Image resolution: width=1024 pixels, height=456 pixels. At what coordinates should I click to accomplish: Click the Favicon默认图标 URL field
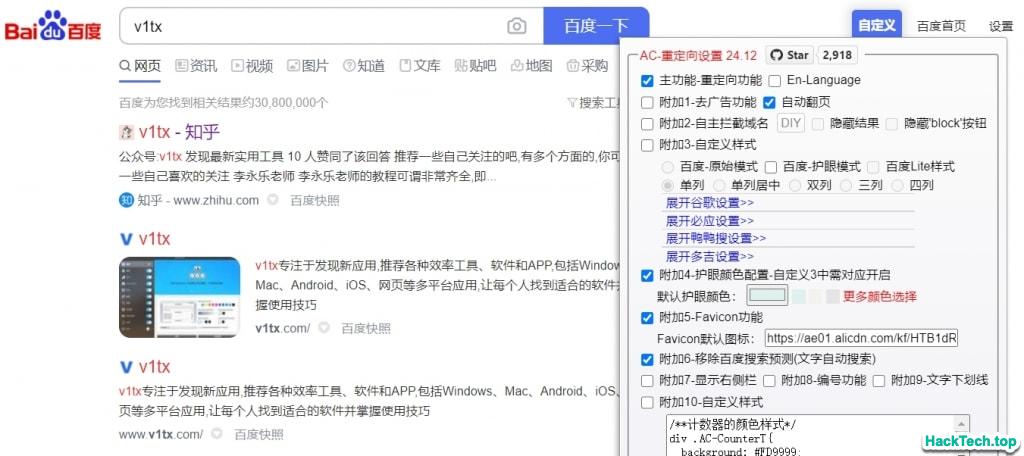(861, 338)
